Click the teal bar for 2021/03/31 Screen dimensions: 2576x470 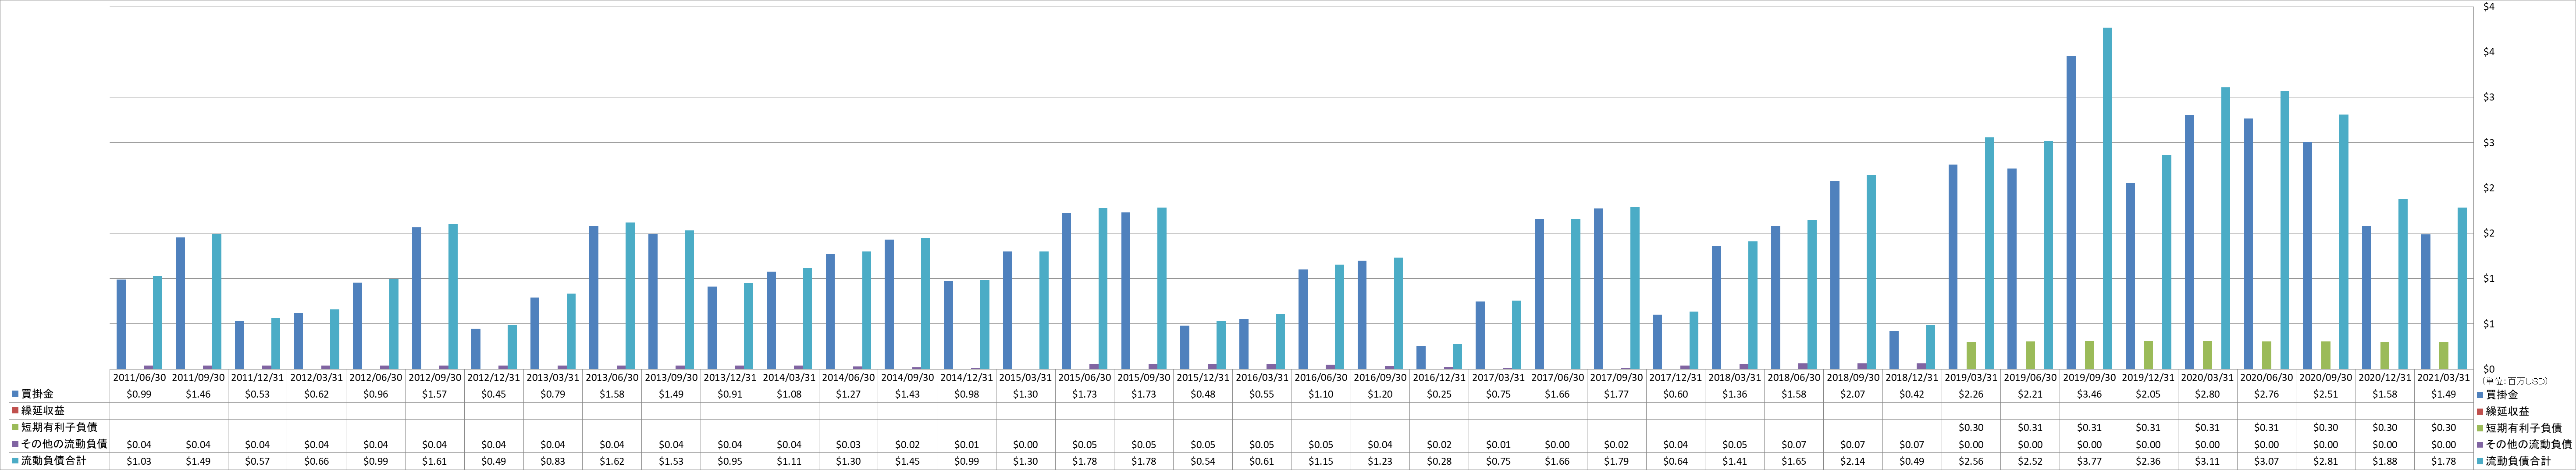[2462, 288]
